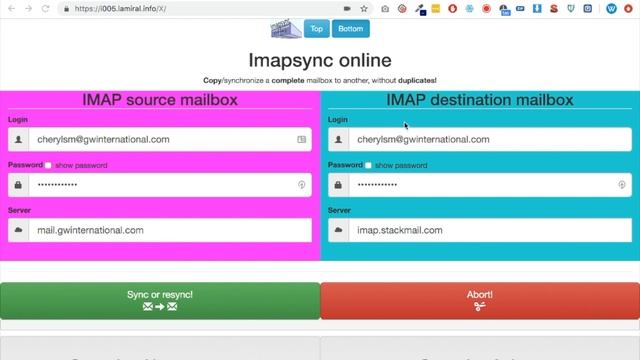Enable show password for source mailbox
The height and width of the screenshot is (360, 640).
click(48, 165)
